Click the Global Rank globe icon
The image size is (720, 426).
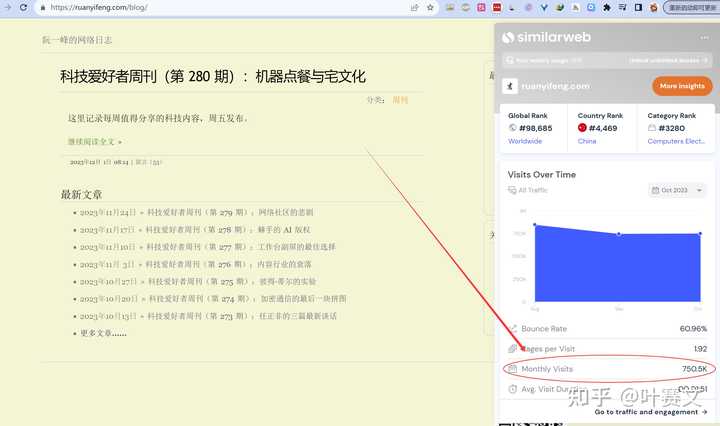click(512, 128)
